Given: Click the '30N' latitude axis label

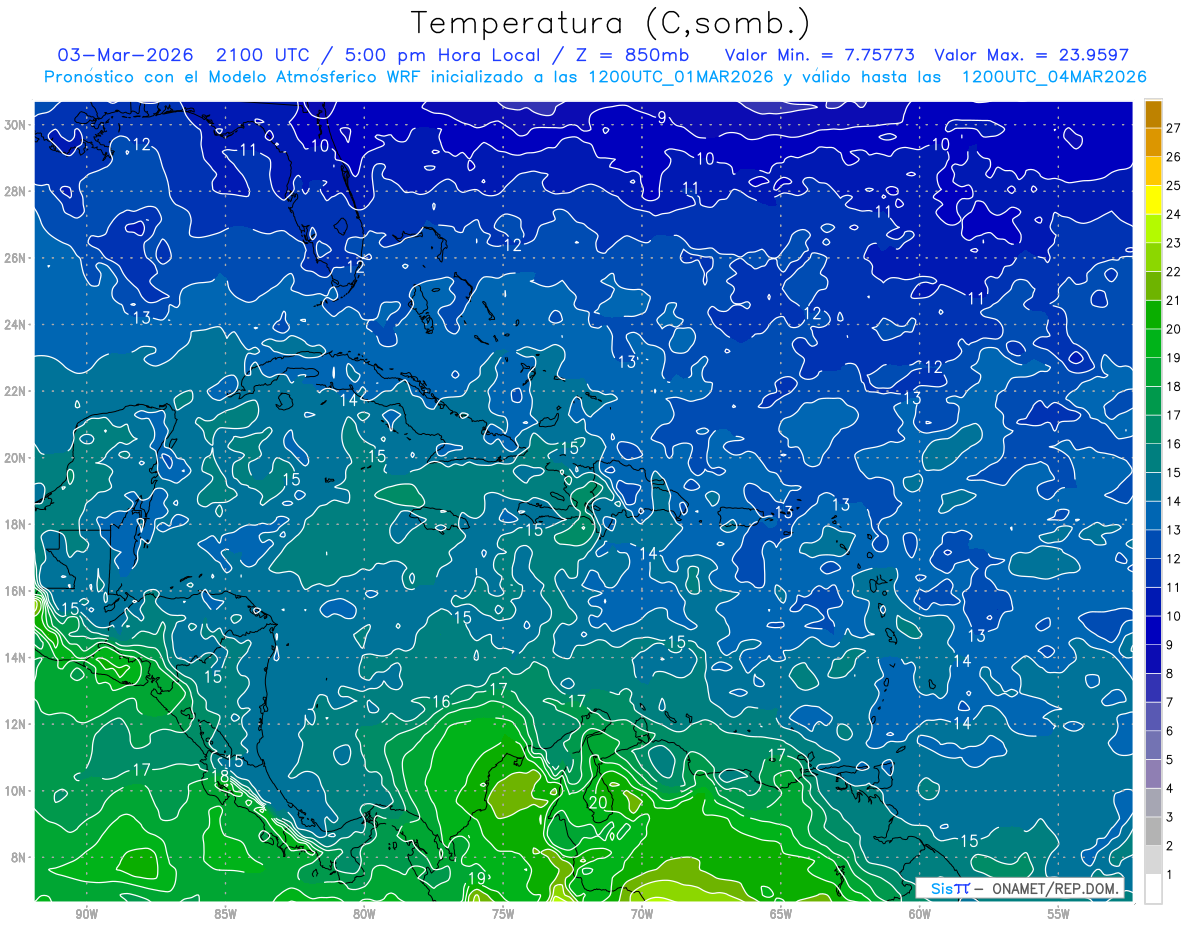Looking at the screenshot, I should (15, 125).
